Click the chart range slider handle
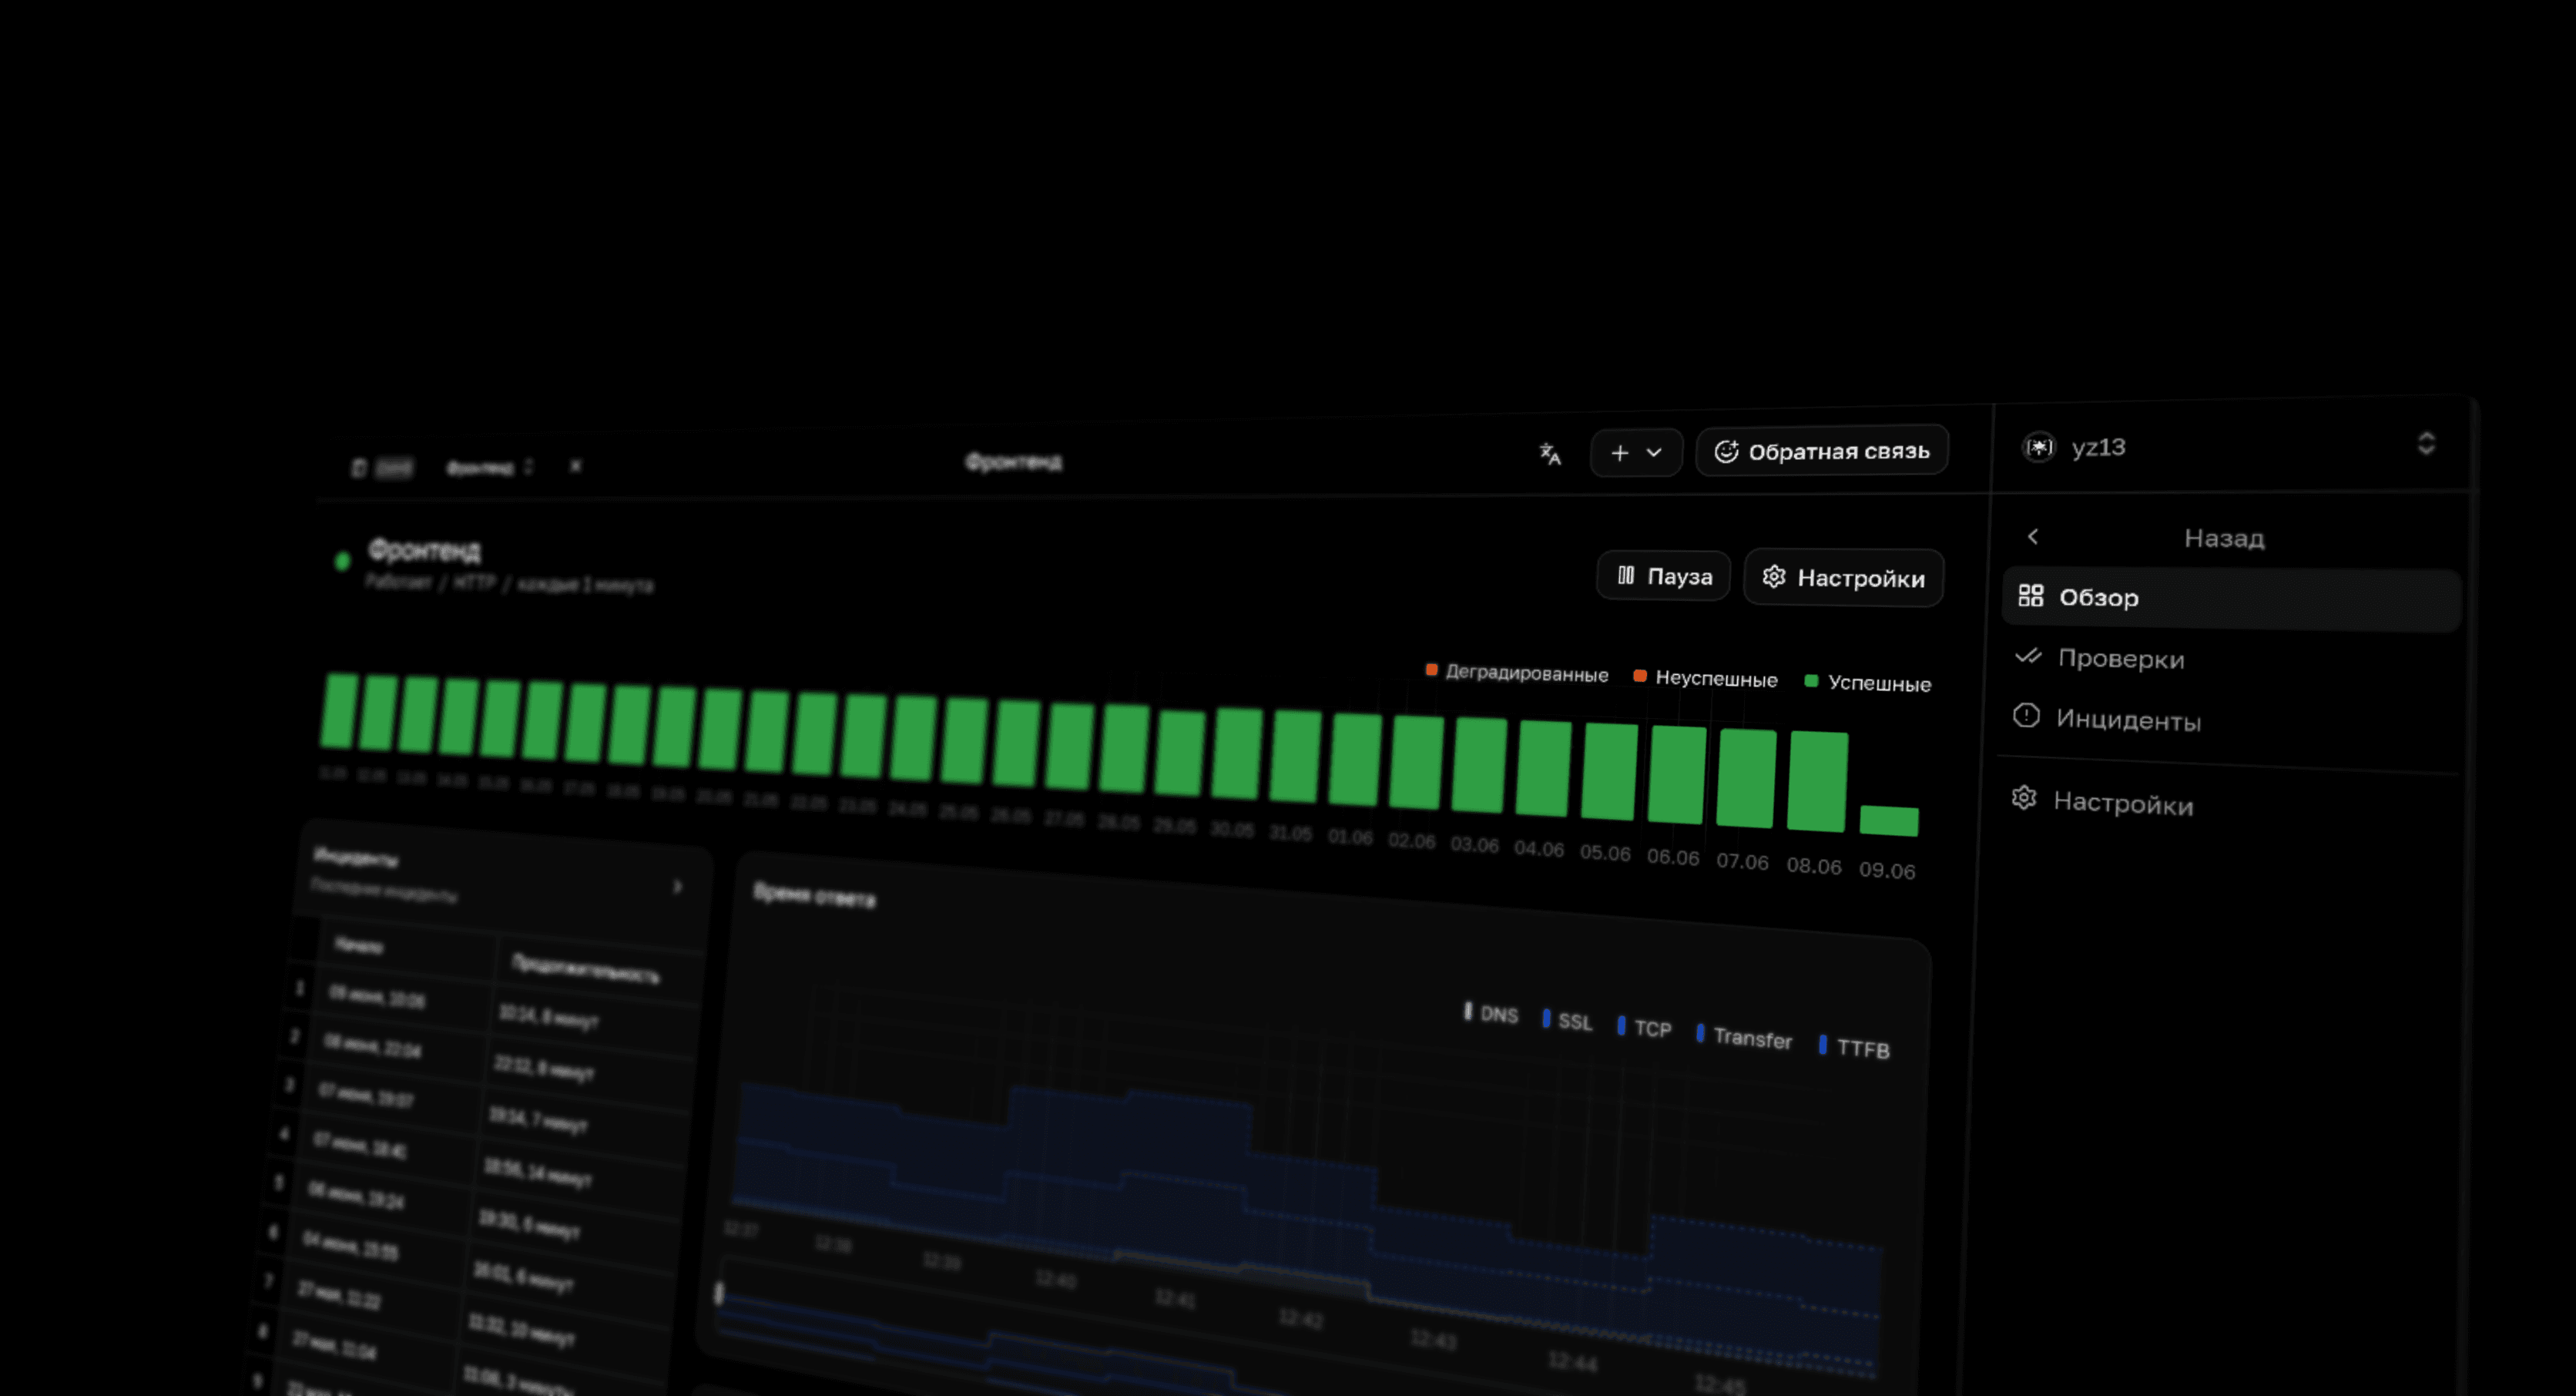 pyautogui.click(x=718, y=1293)
